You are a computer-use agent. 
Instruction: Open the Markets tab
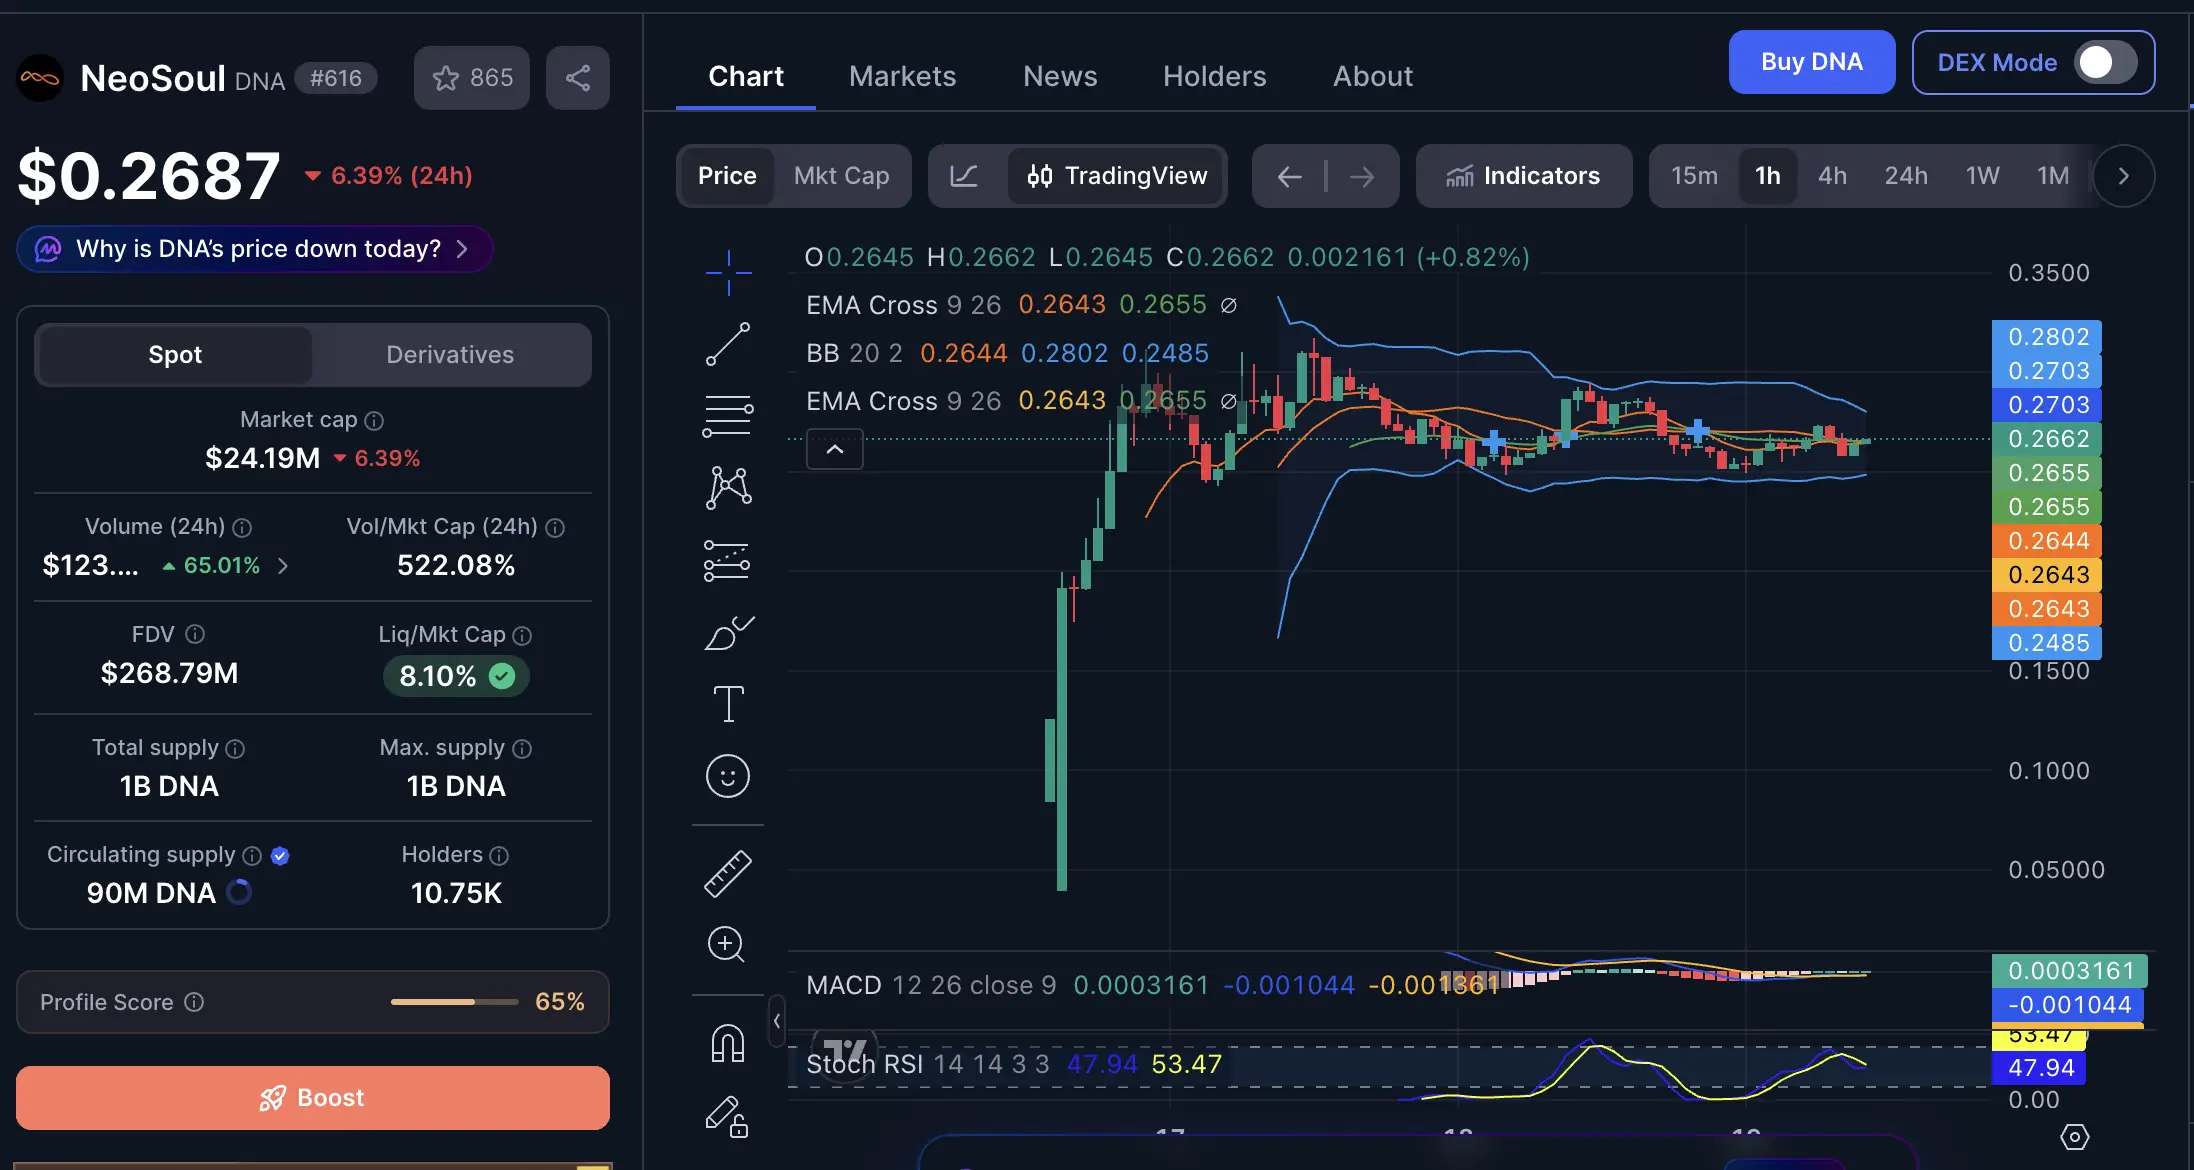(902, 76)
